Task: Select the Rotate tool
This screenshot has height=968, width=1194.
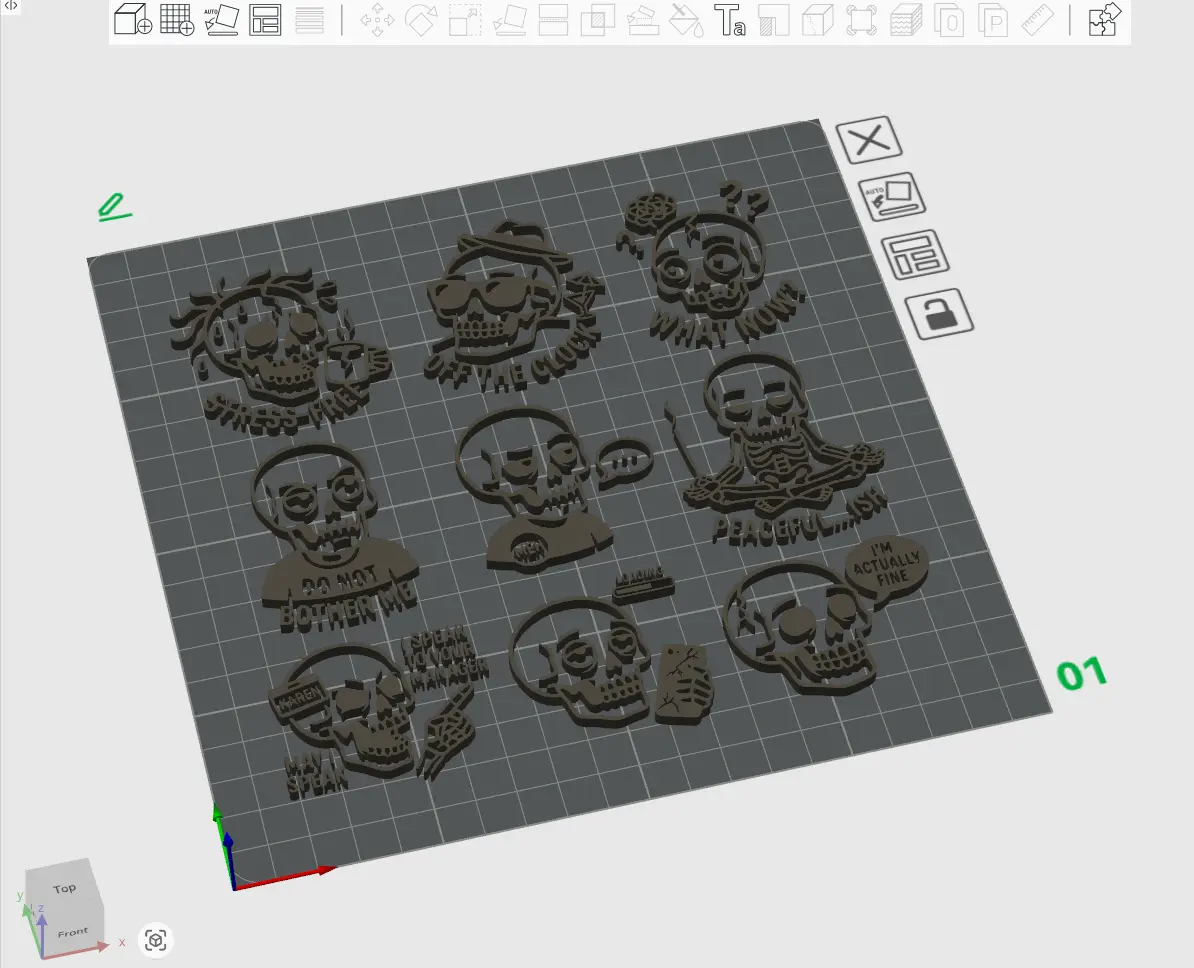Action: click(420, 20)
